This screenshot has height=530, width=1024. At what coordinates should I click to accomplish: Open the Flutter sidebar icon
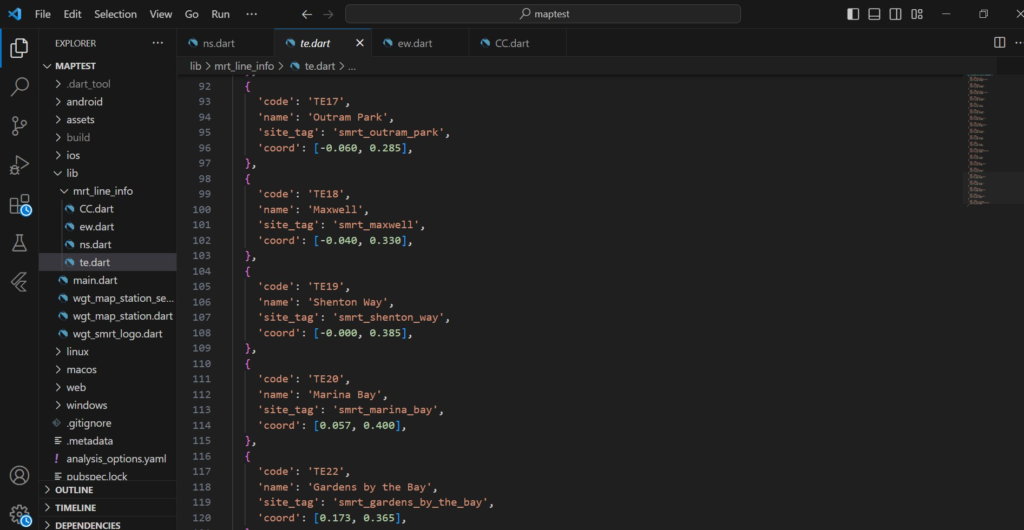19,282
